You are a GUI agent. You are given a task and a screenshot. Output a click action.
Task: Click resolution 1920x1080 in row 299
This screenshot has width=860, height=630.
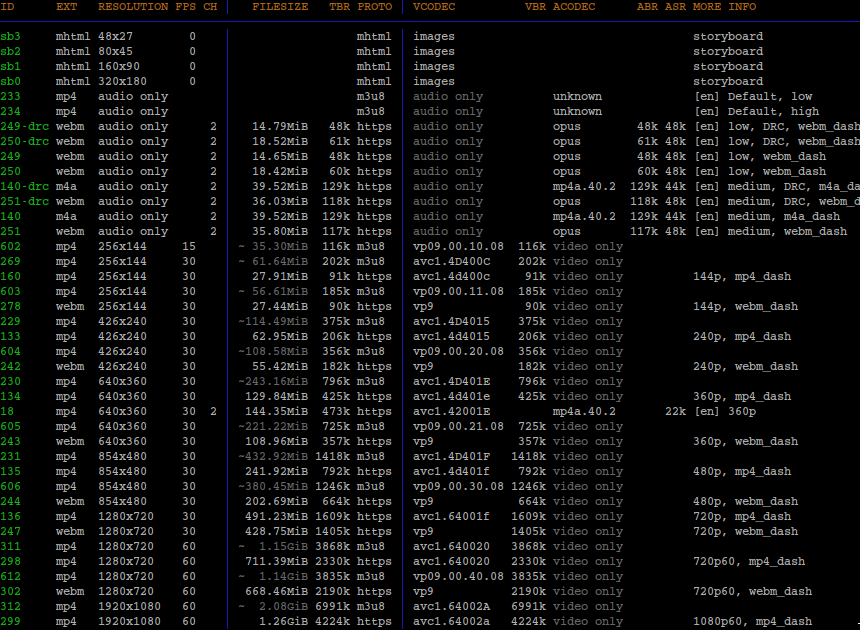click(129, 621)
